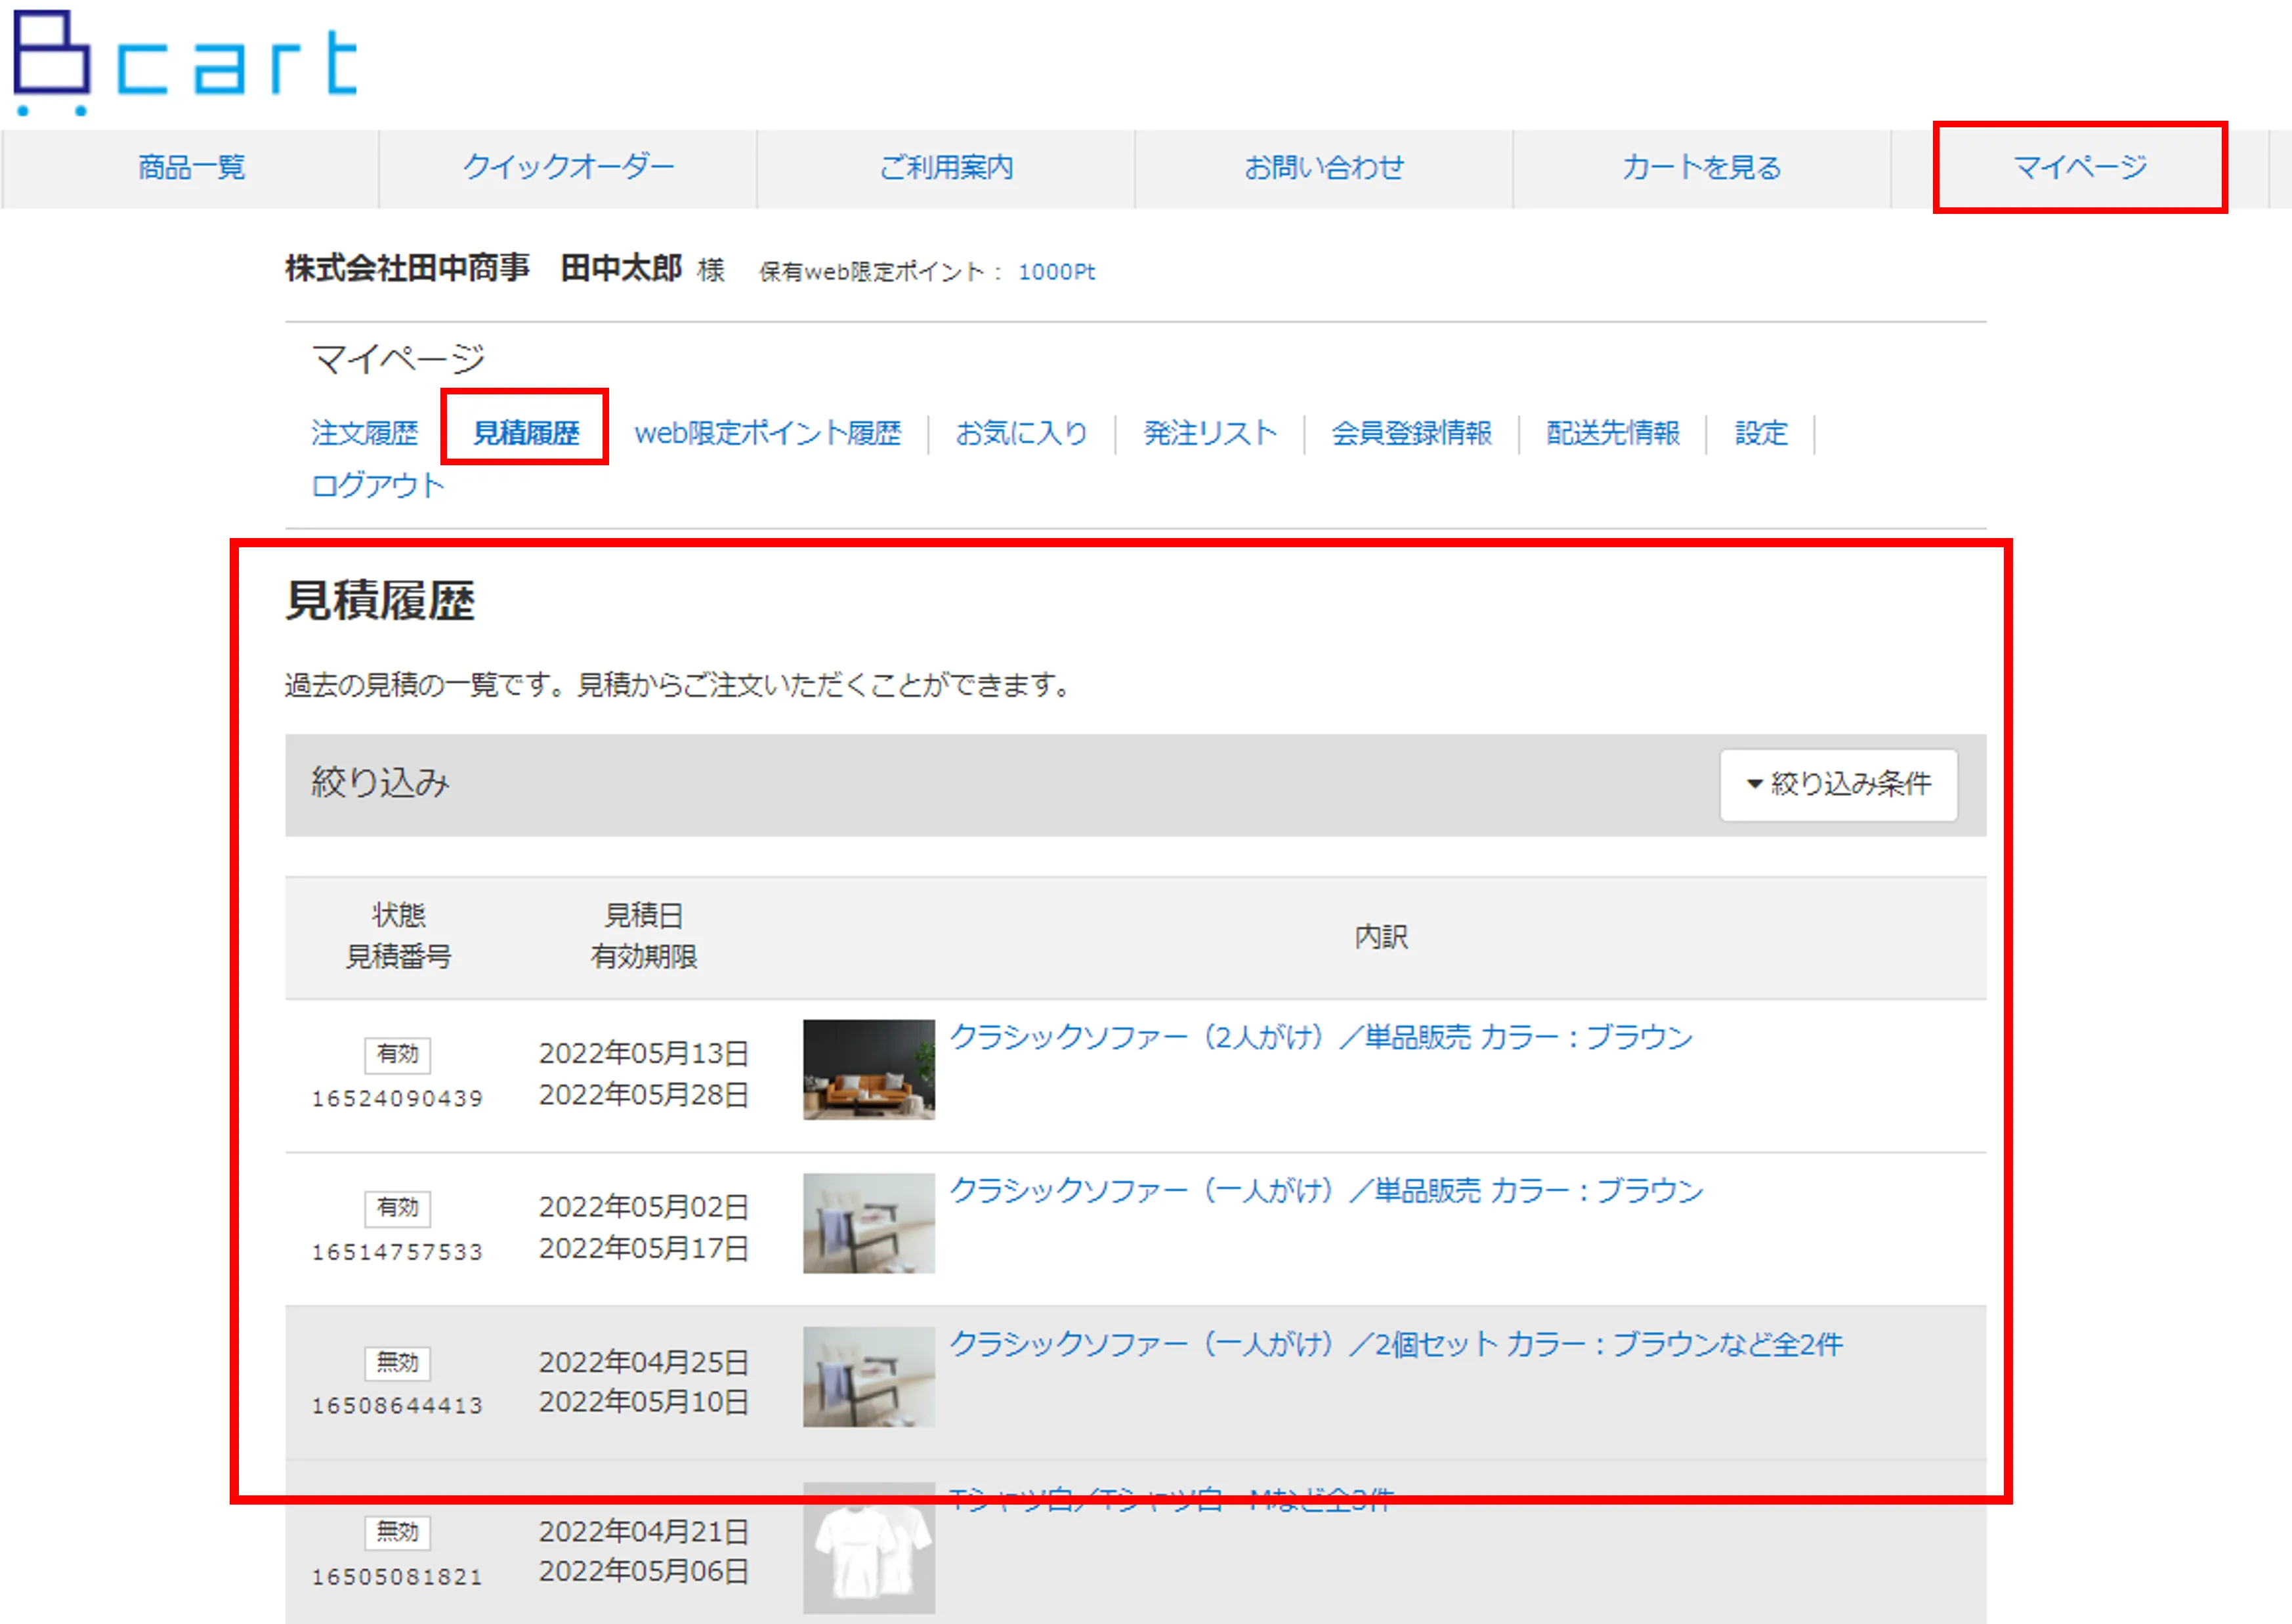Image resolution: width=2292 pixels, height=1624 pixels.
Task: Click estimate number 16514757533
Action: [398, 1253]
